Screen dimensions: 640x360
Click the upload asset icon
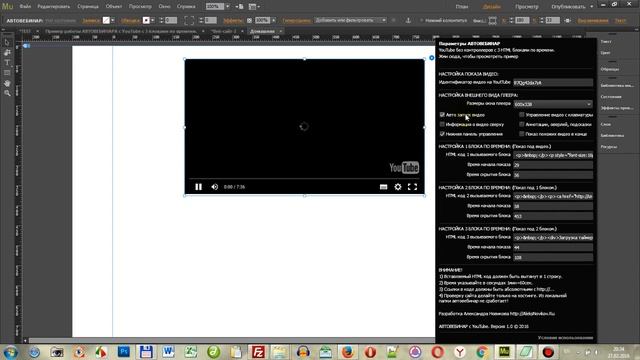408,20
